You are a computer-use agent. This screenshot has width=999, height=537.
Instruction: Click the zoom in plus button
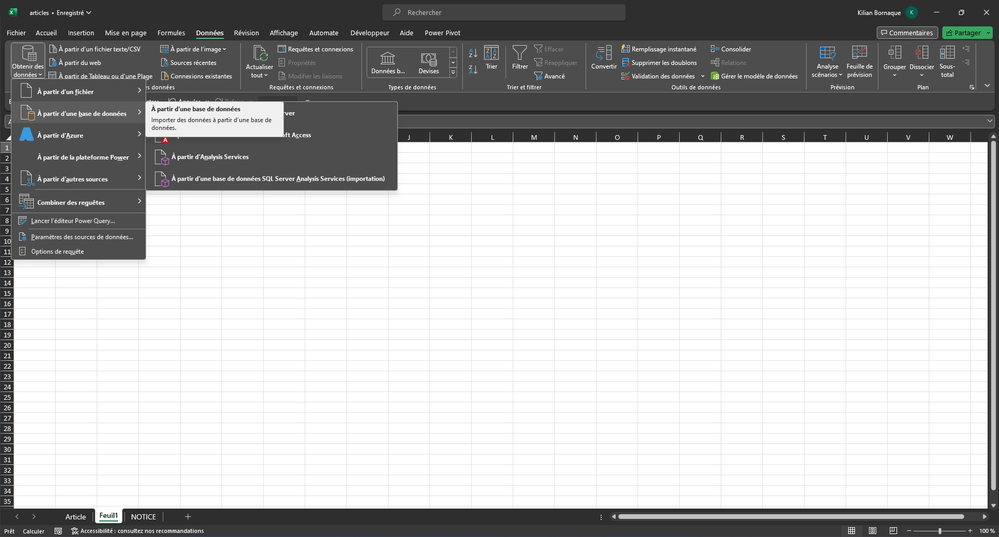970,531
